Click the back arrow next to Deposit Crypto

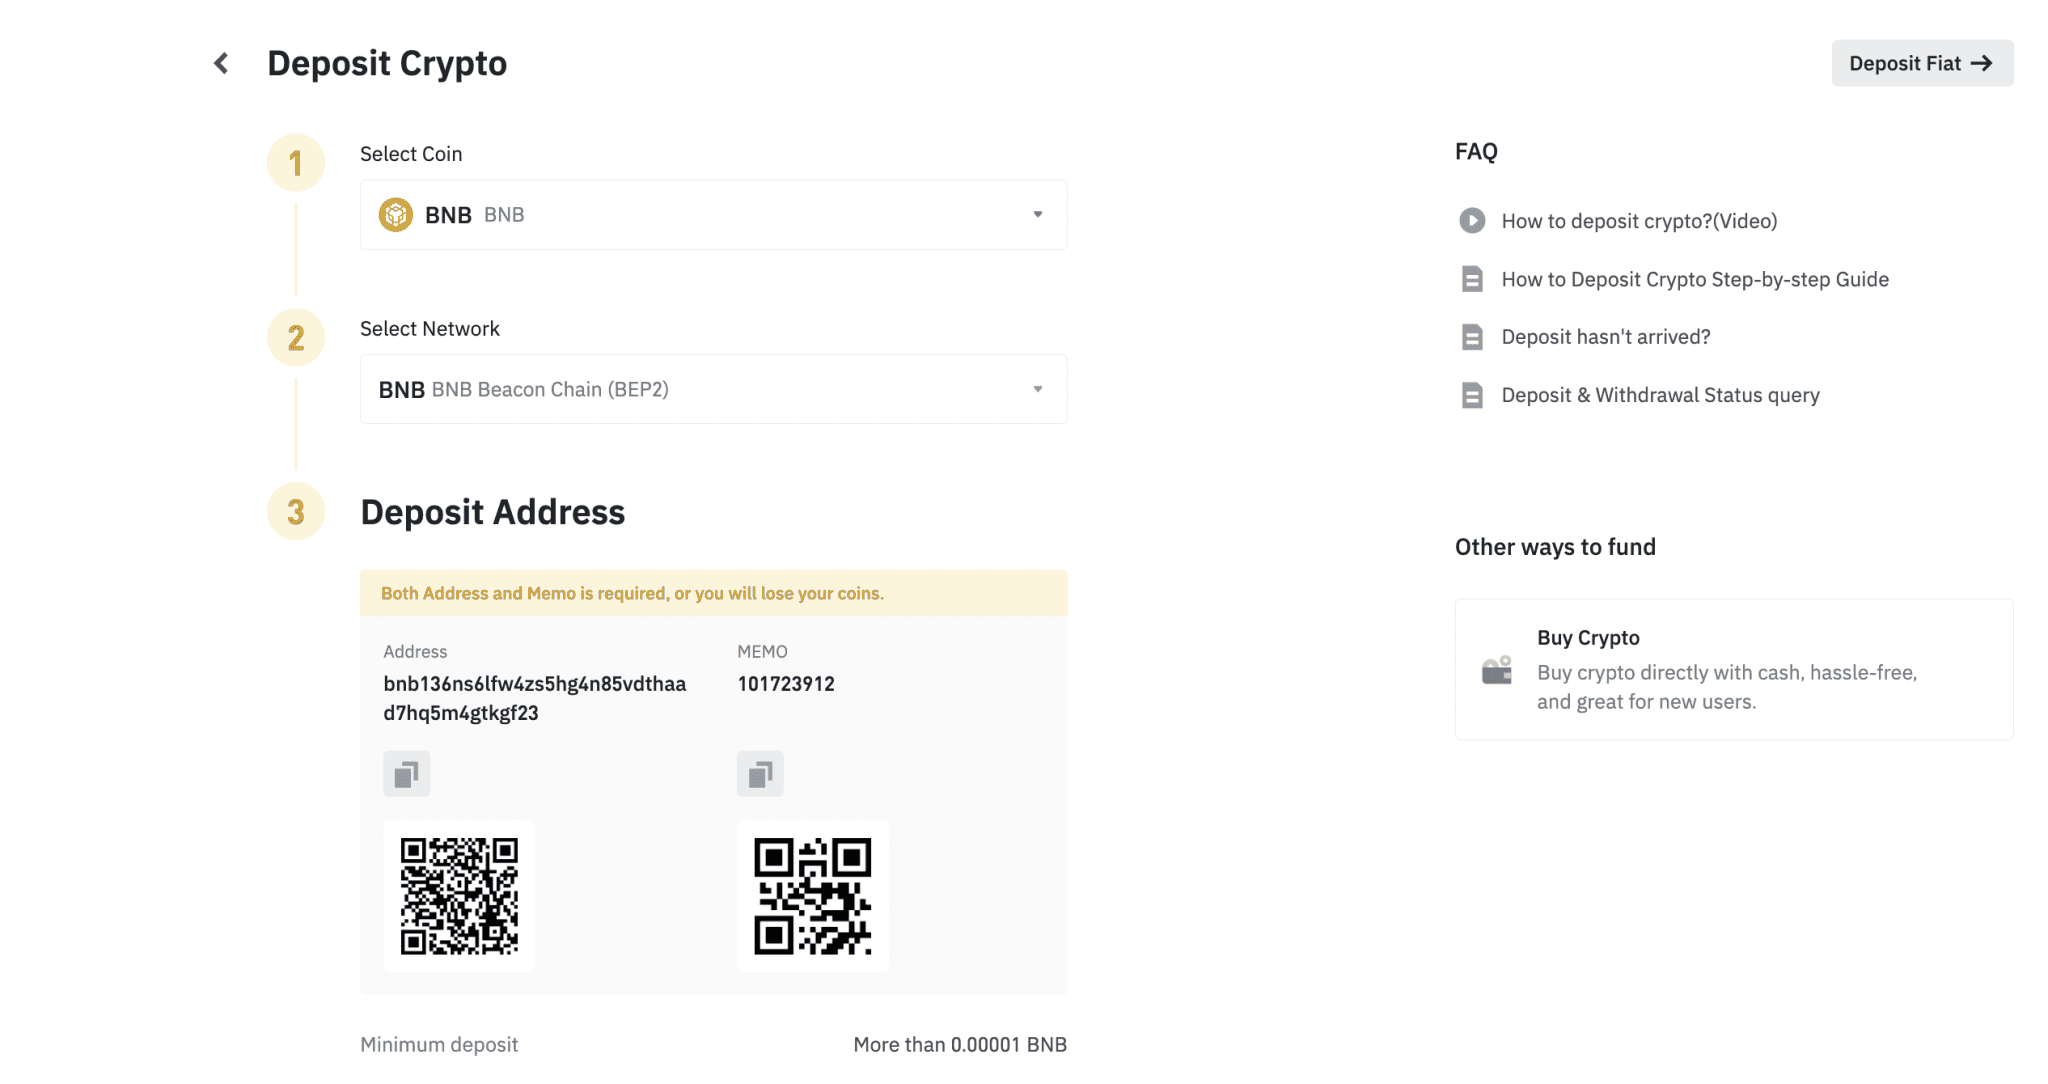pos(220,63)
